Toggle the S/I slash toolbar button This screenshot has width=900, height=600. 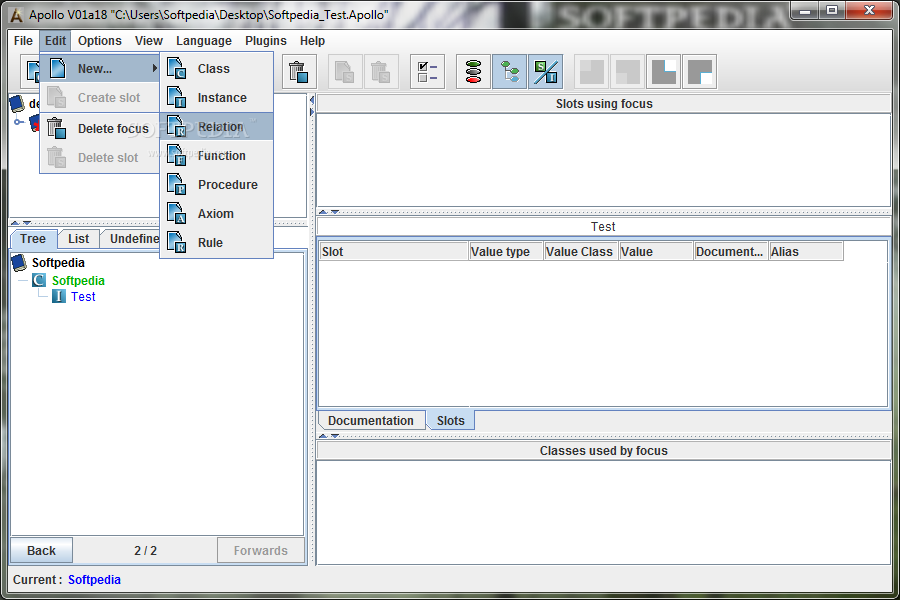coord(545,72)
